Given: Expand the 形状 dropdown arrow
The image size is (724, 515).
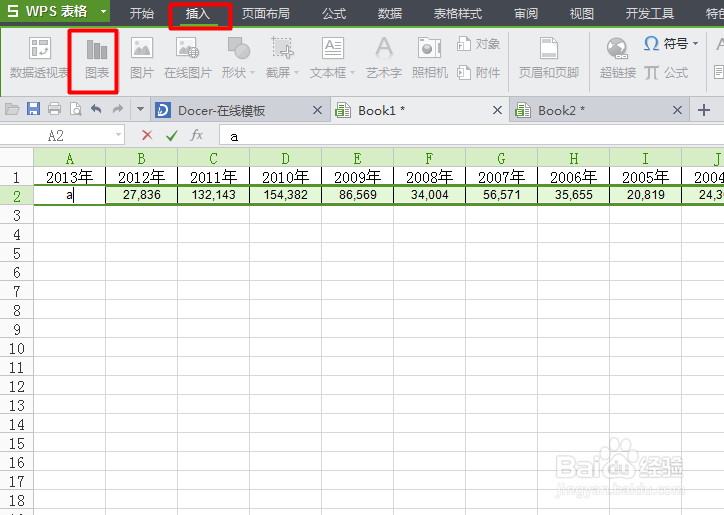Looking at the screenshot, I should 253,73.
